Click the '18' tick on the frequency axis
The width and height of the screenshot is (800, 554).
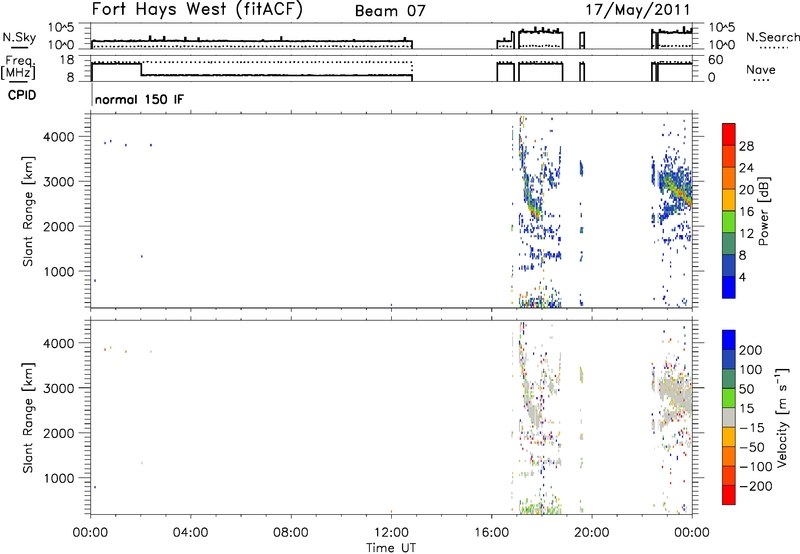(67, 60)
